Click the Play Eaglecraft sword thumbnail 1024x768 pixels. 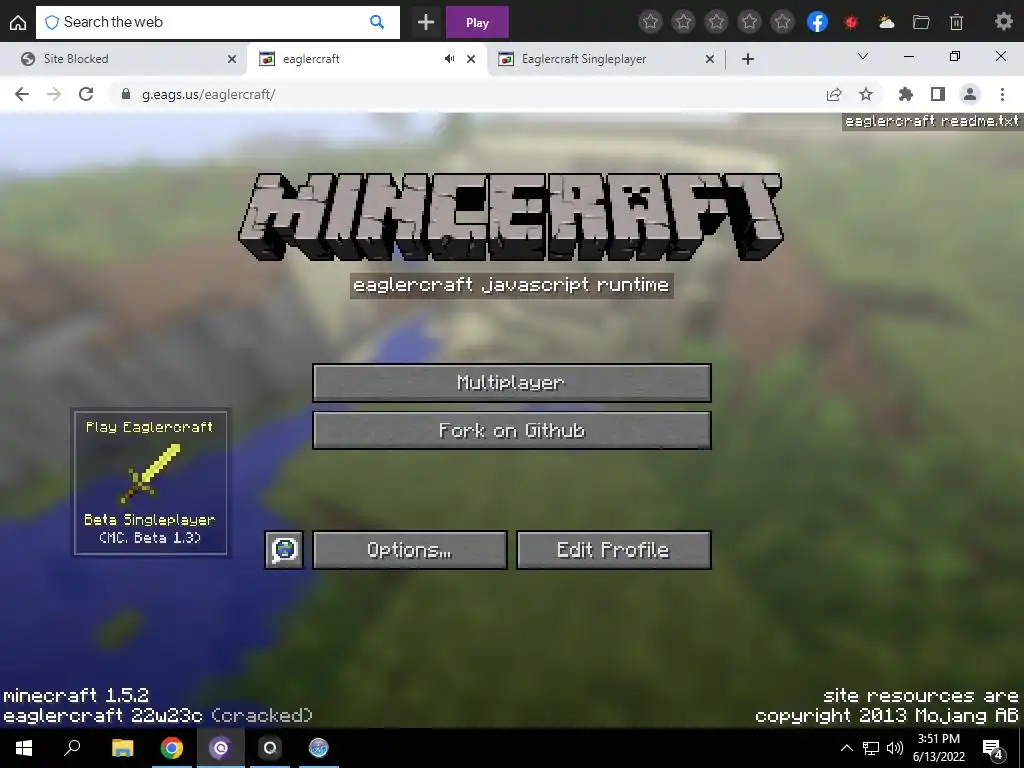(150, 482)
